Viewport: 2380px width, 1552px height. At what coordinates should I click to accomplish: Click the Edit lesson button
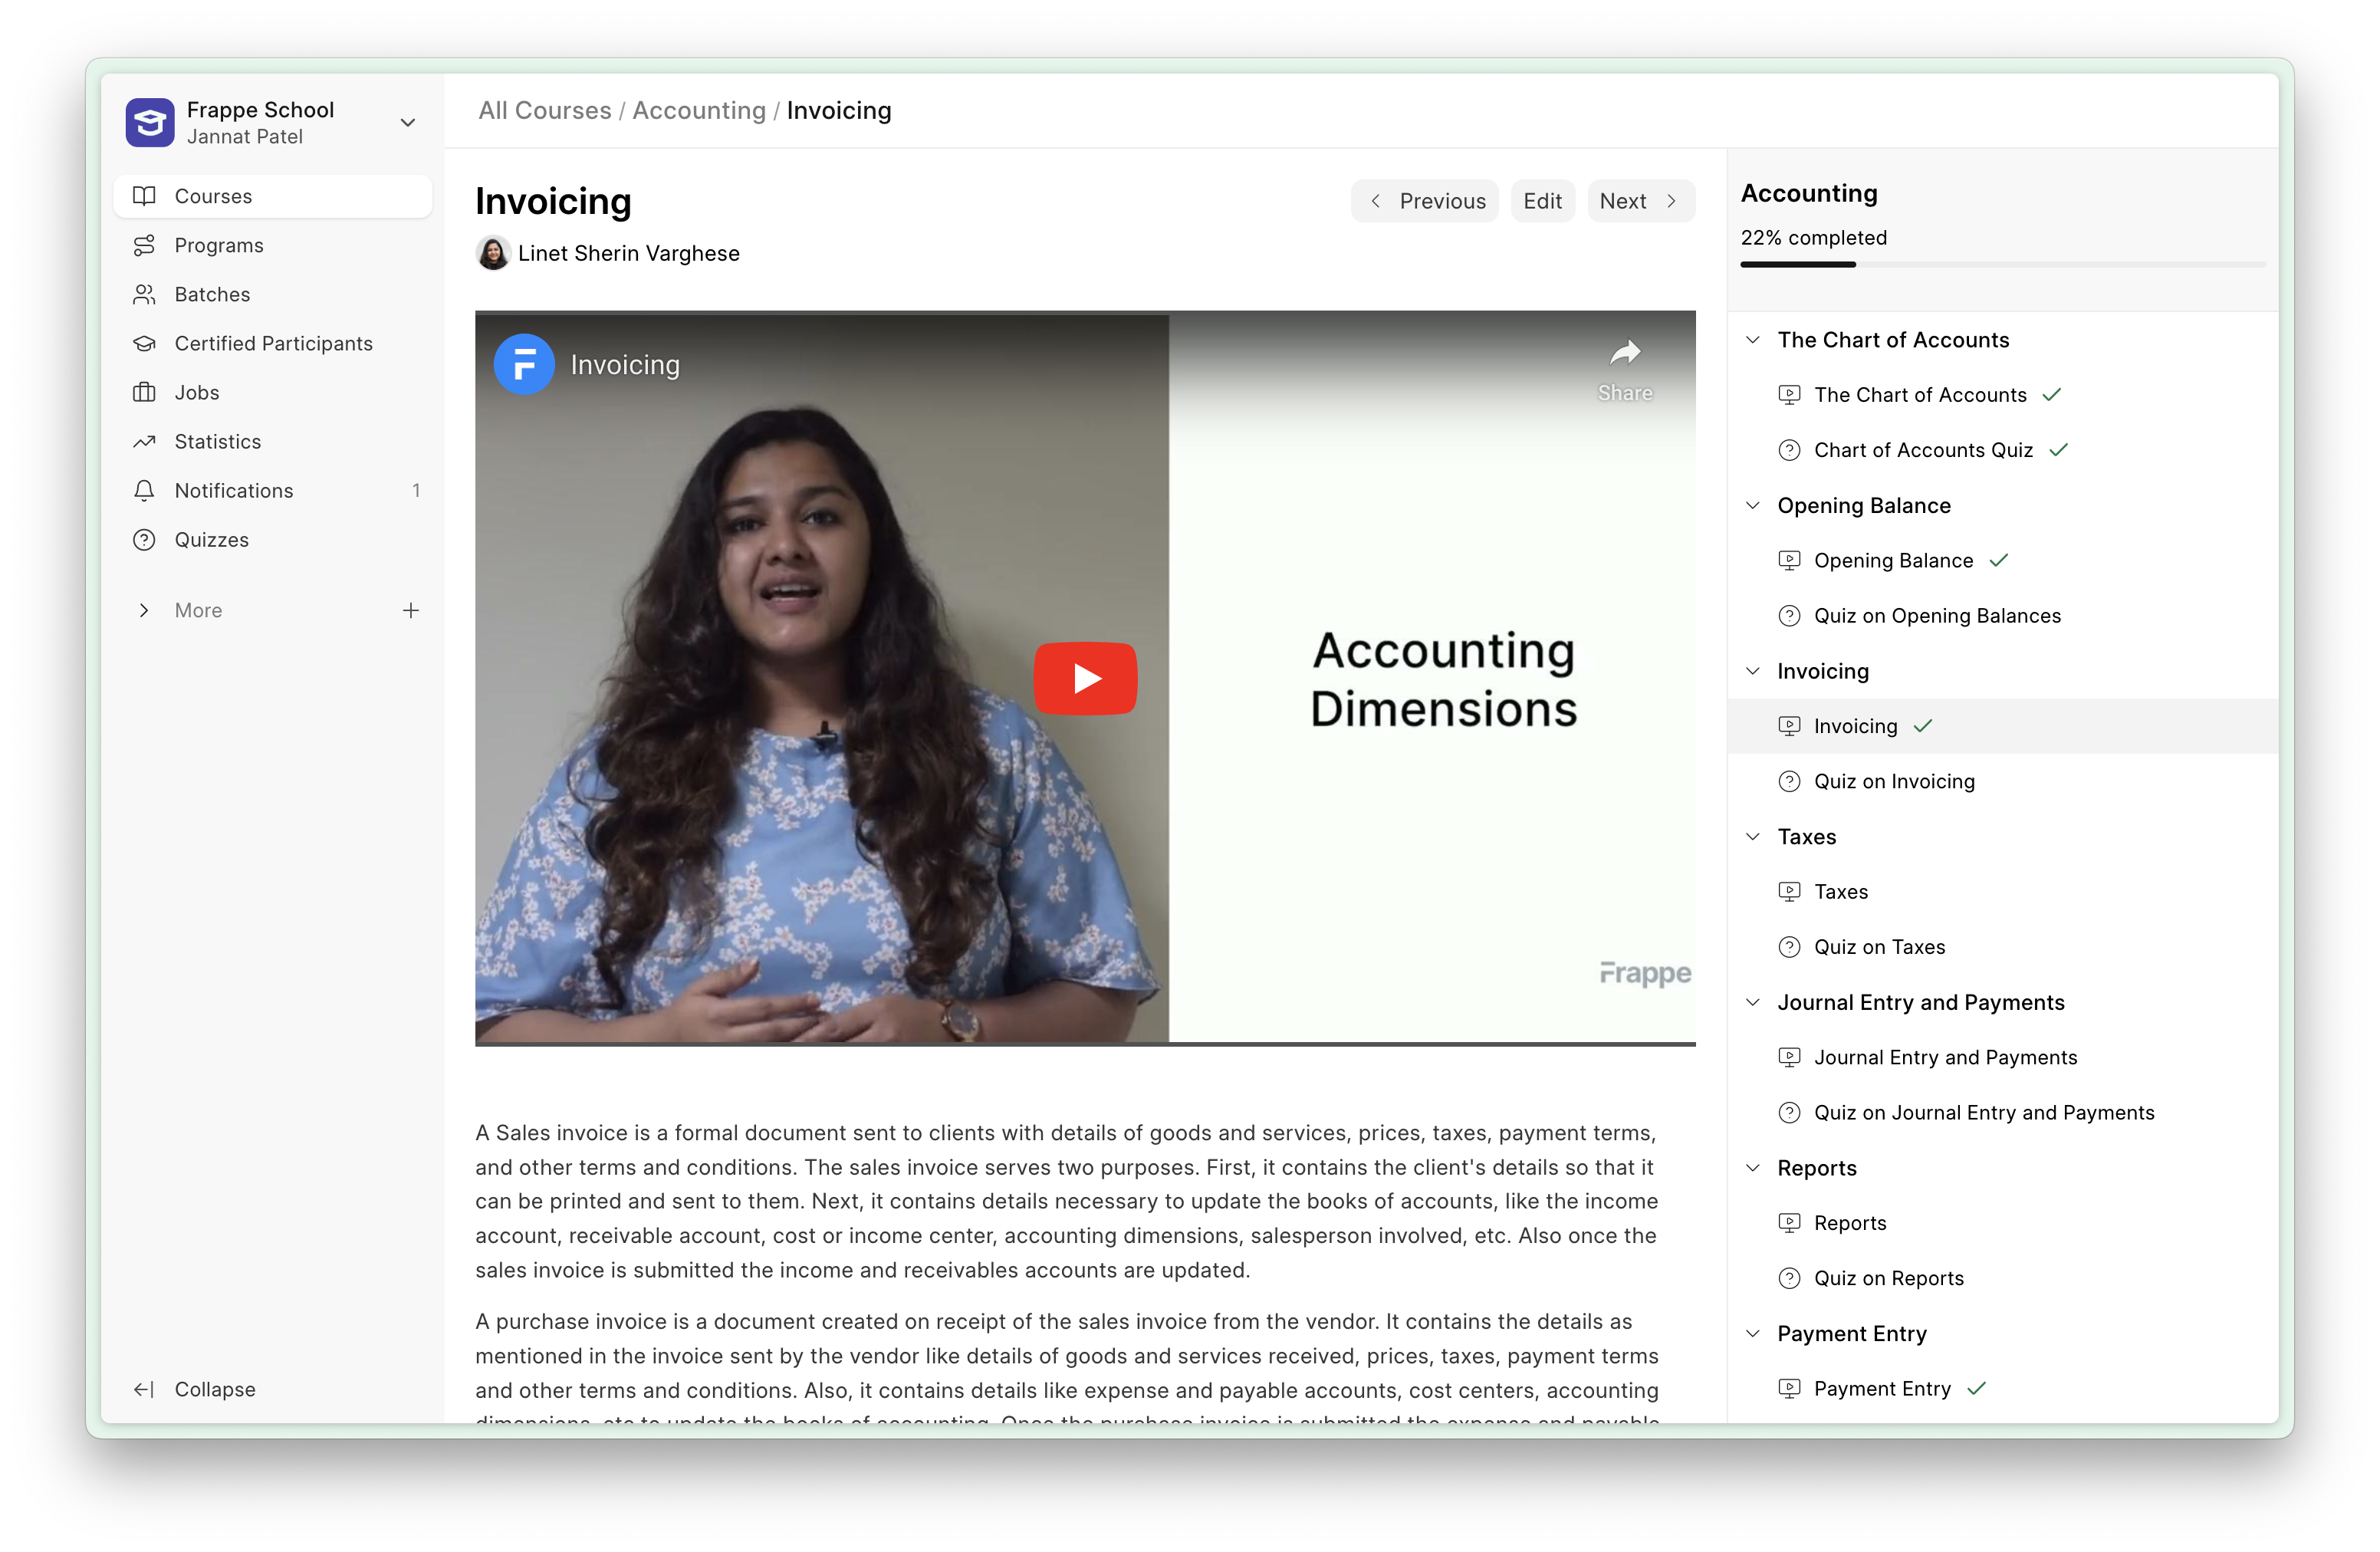1541,201
